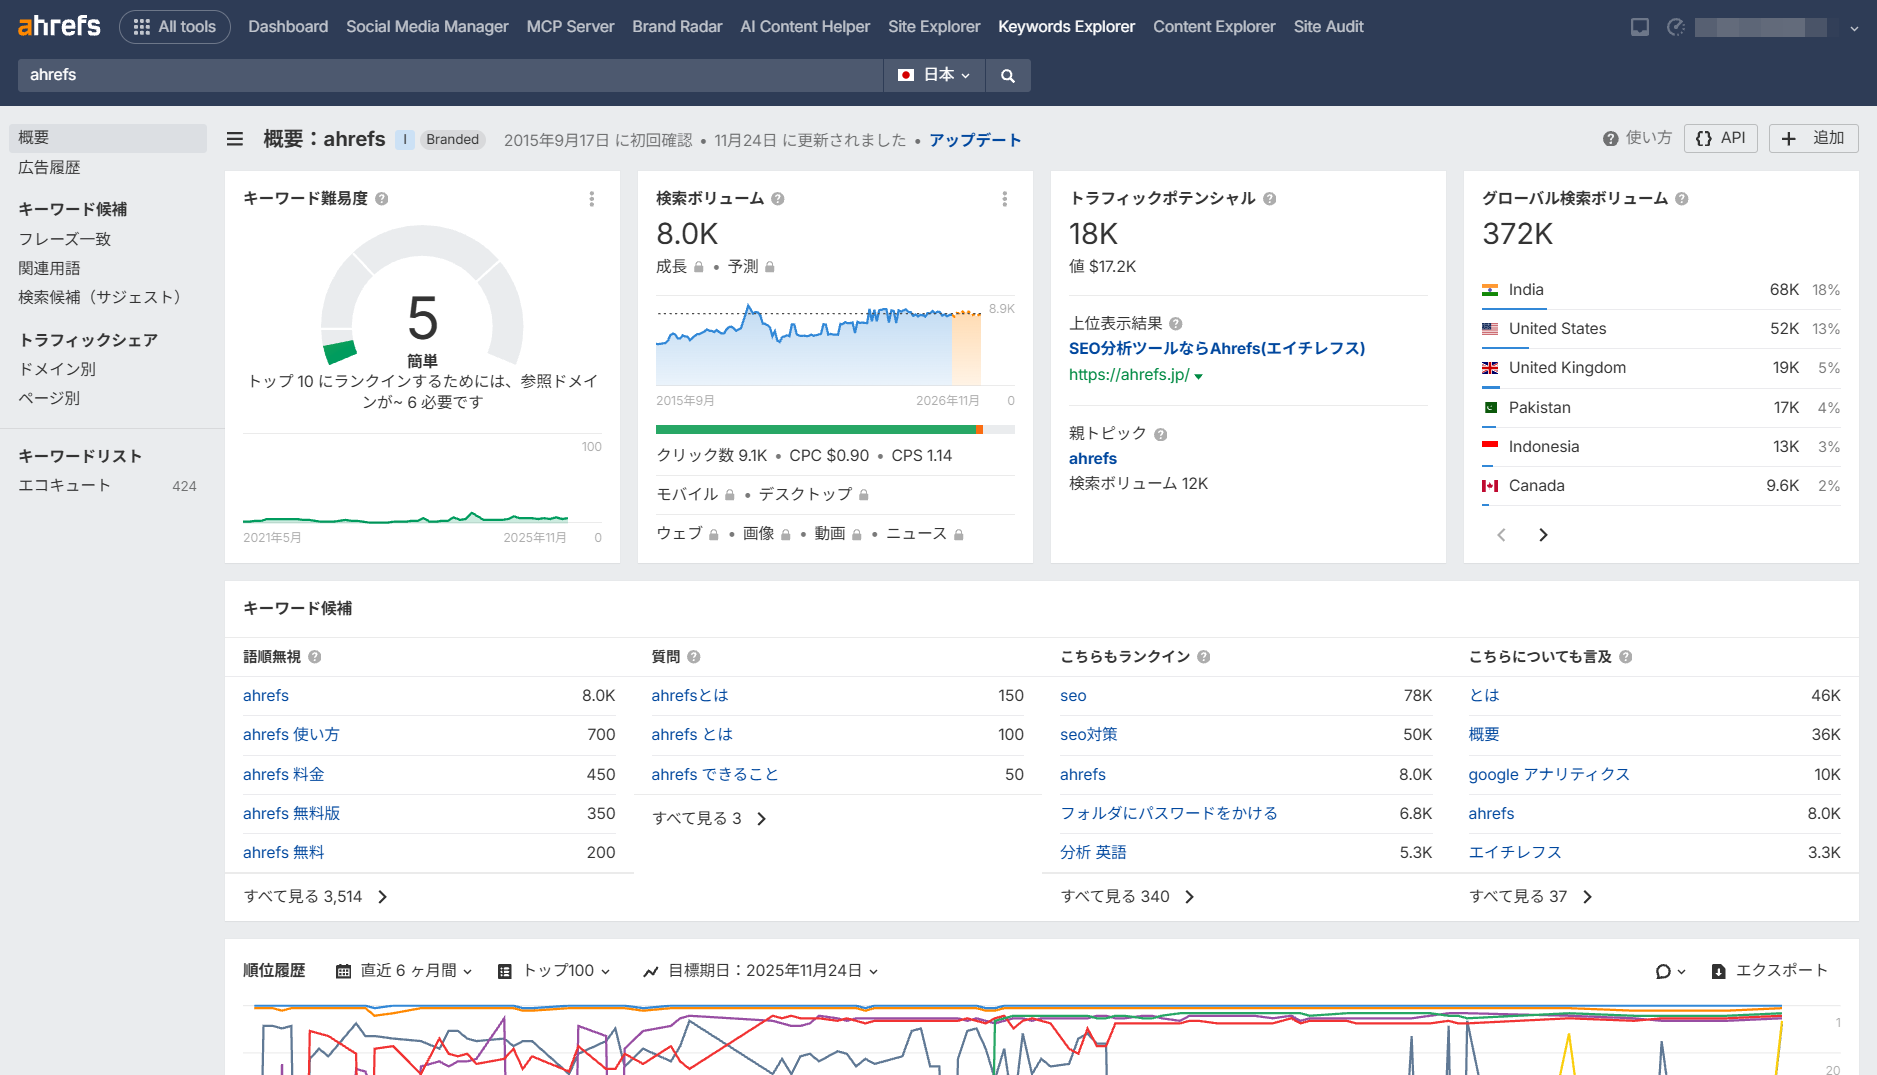Open the API panel via the {} icon

point(1720,138)
